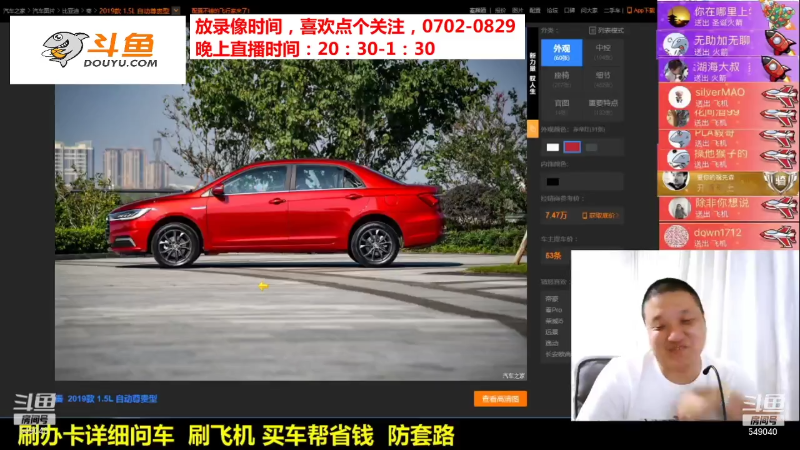Screen dimensions: 800x450
Task: Open 远景 in the similar cars list
Action: tap(552, 332)
